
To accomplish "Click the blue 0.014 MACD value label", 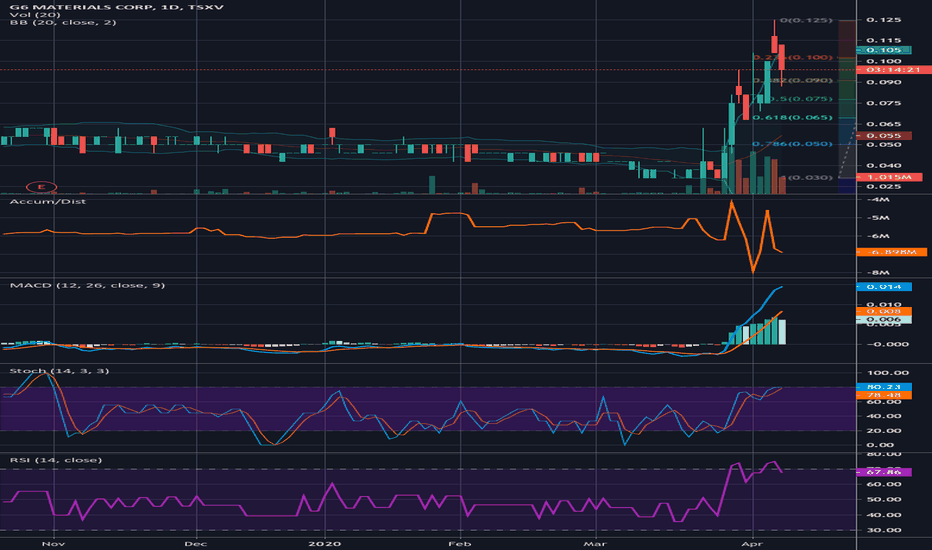I will (884, 287).
